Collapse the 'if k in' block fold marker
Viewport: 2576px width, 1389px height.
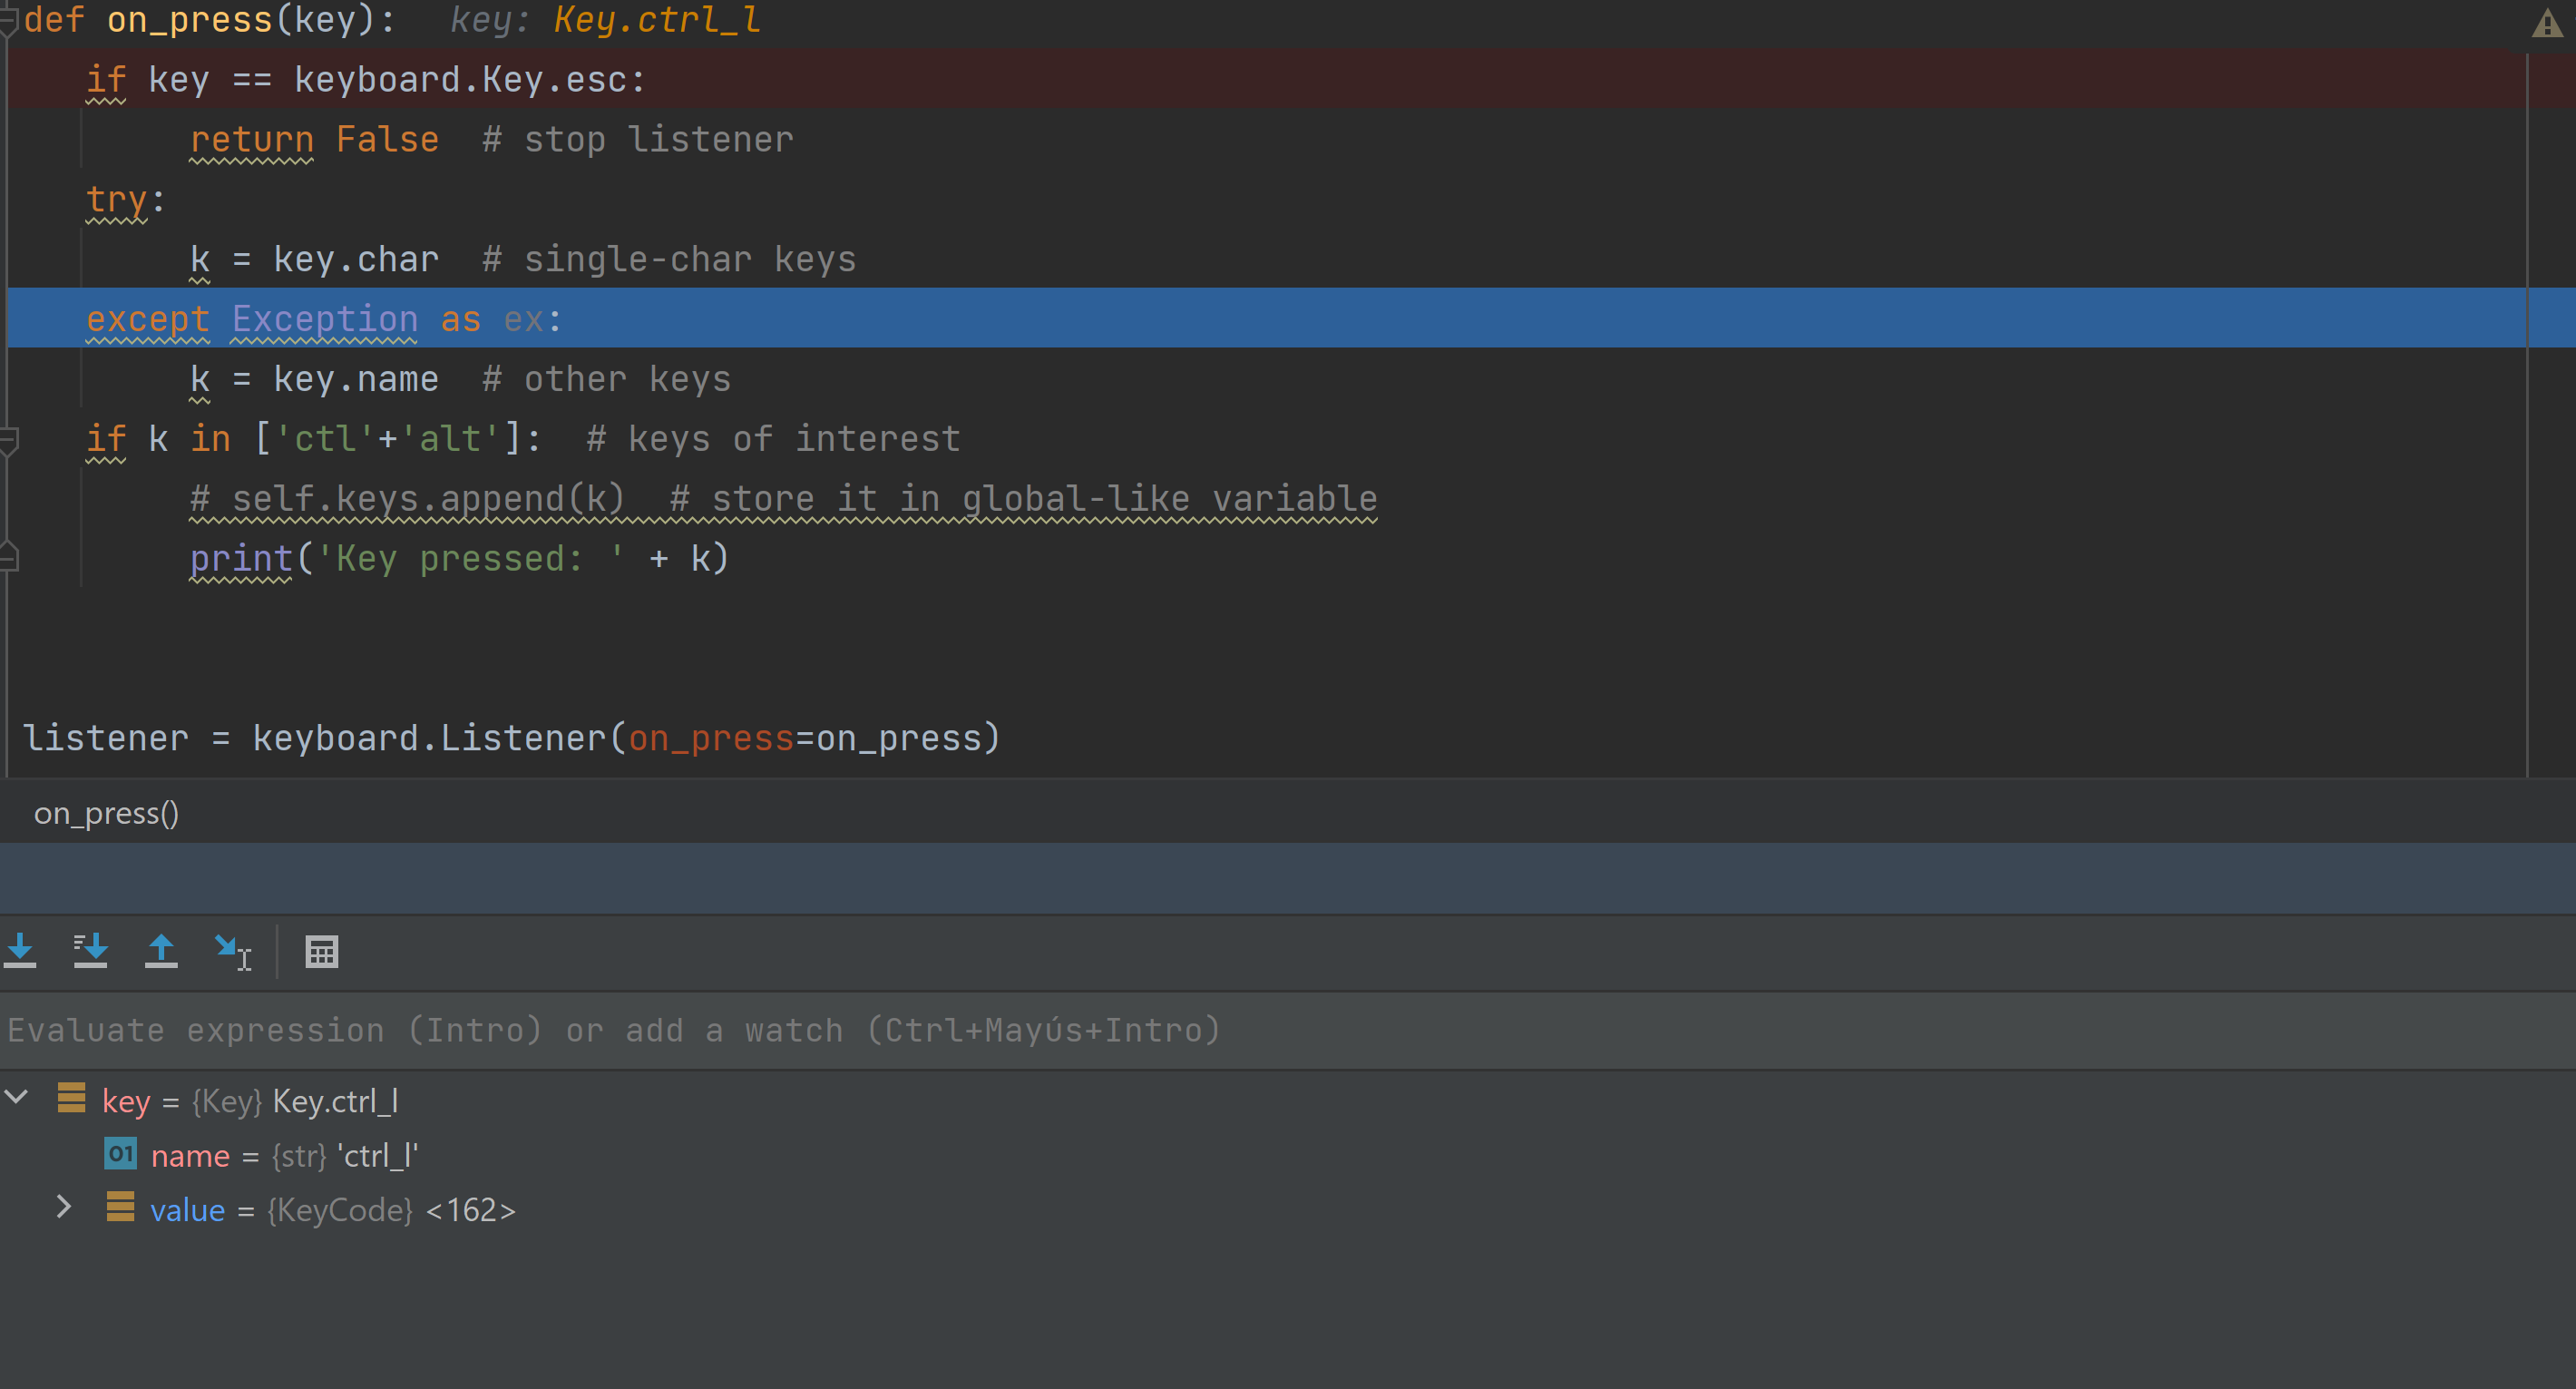tap(9, 440)
